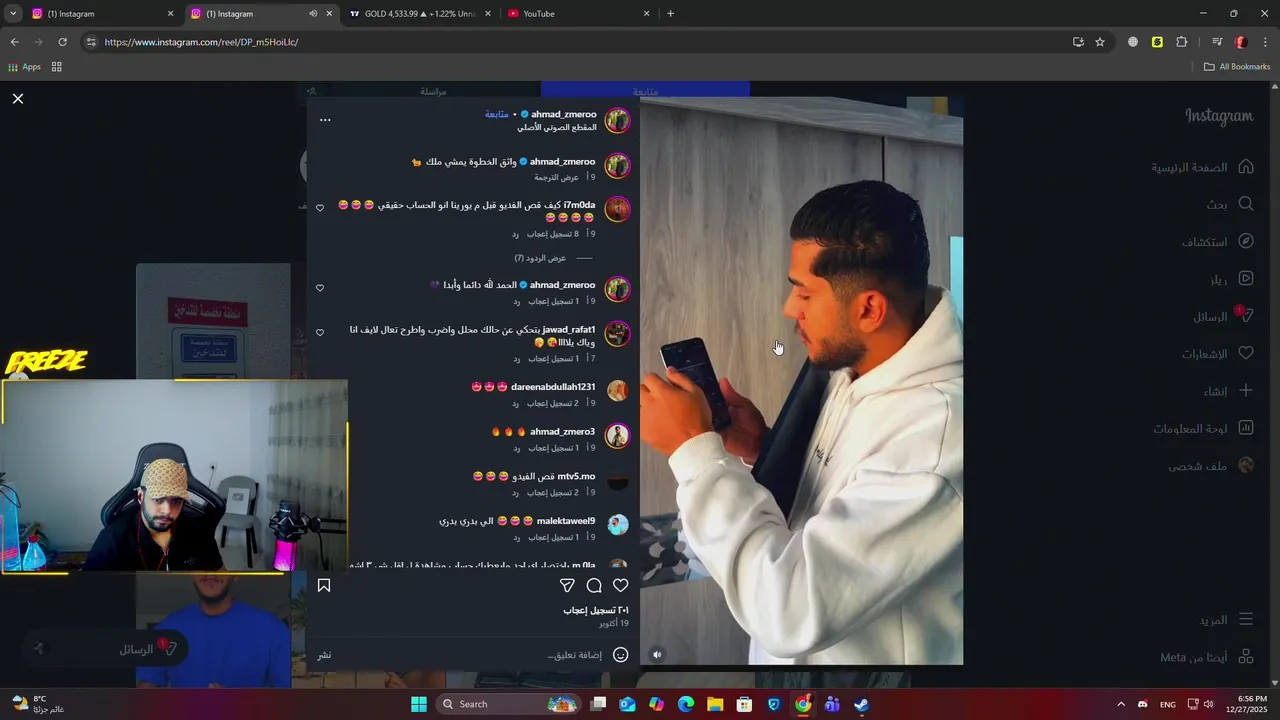Open the ahmad_zmero3 username link
This screenshot has width=1280, height=720.
562,432
